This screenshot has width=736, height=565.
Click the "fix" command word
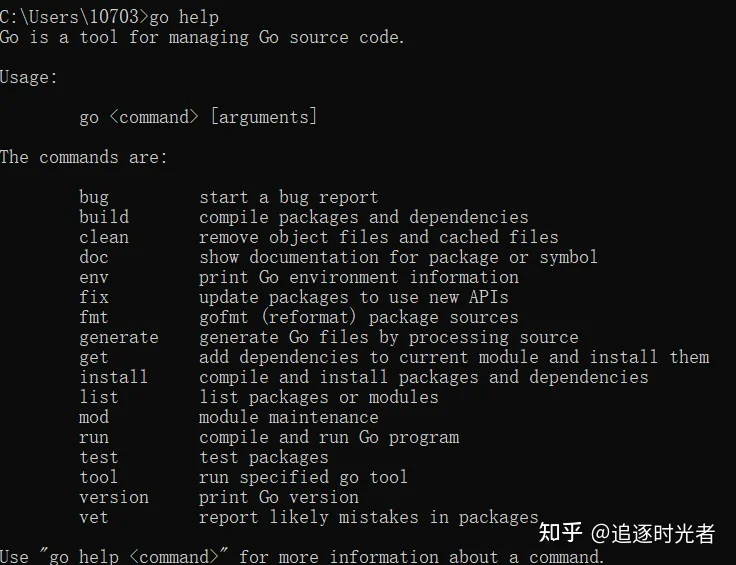coord(94,297)
